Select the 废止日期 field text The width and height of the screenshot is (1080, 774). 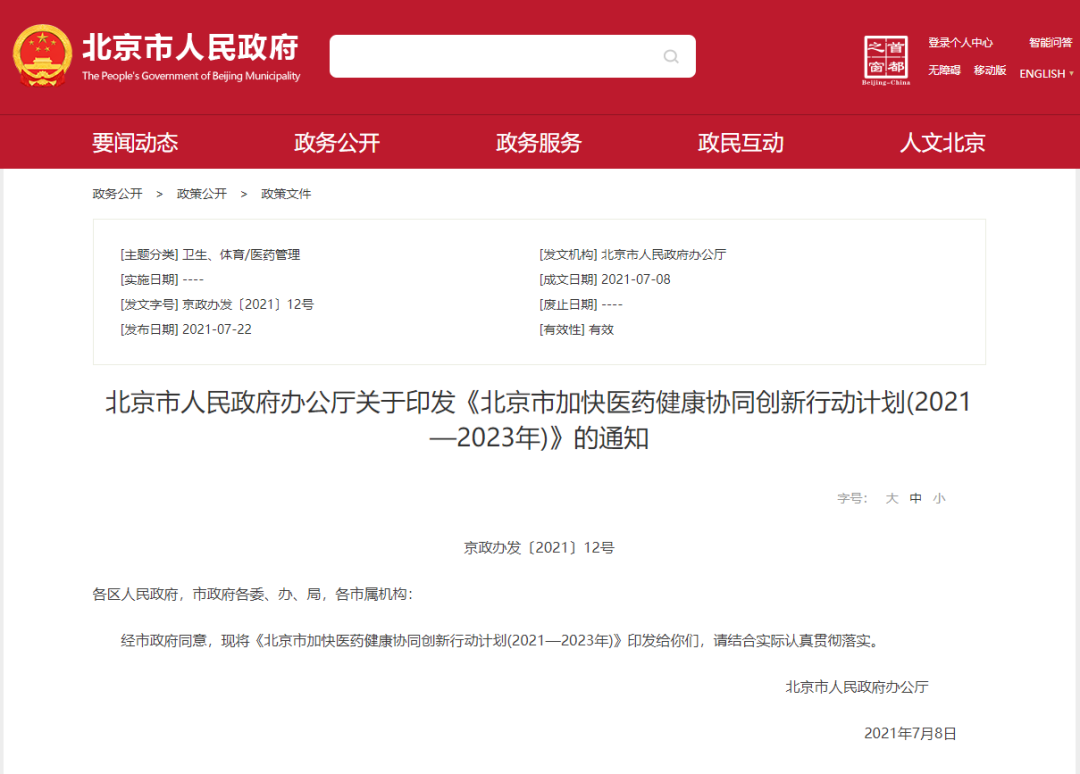pos(581,304)
